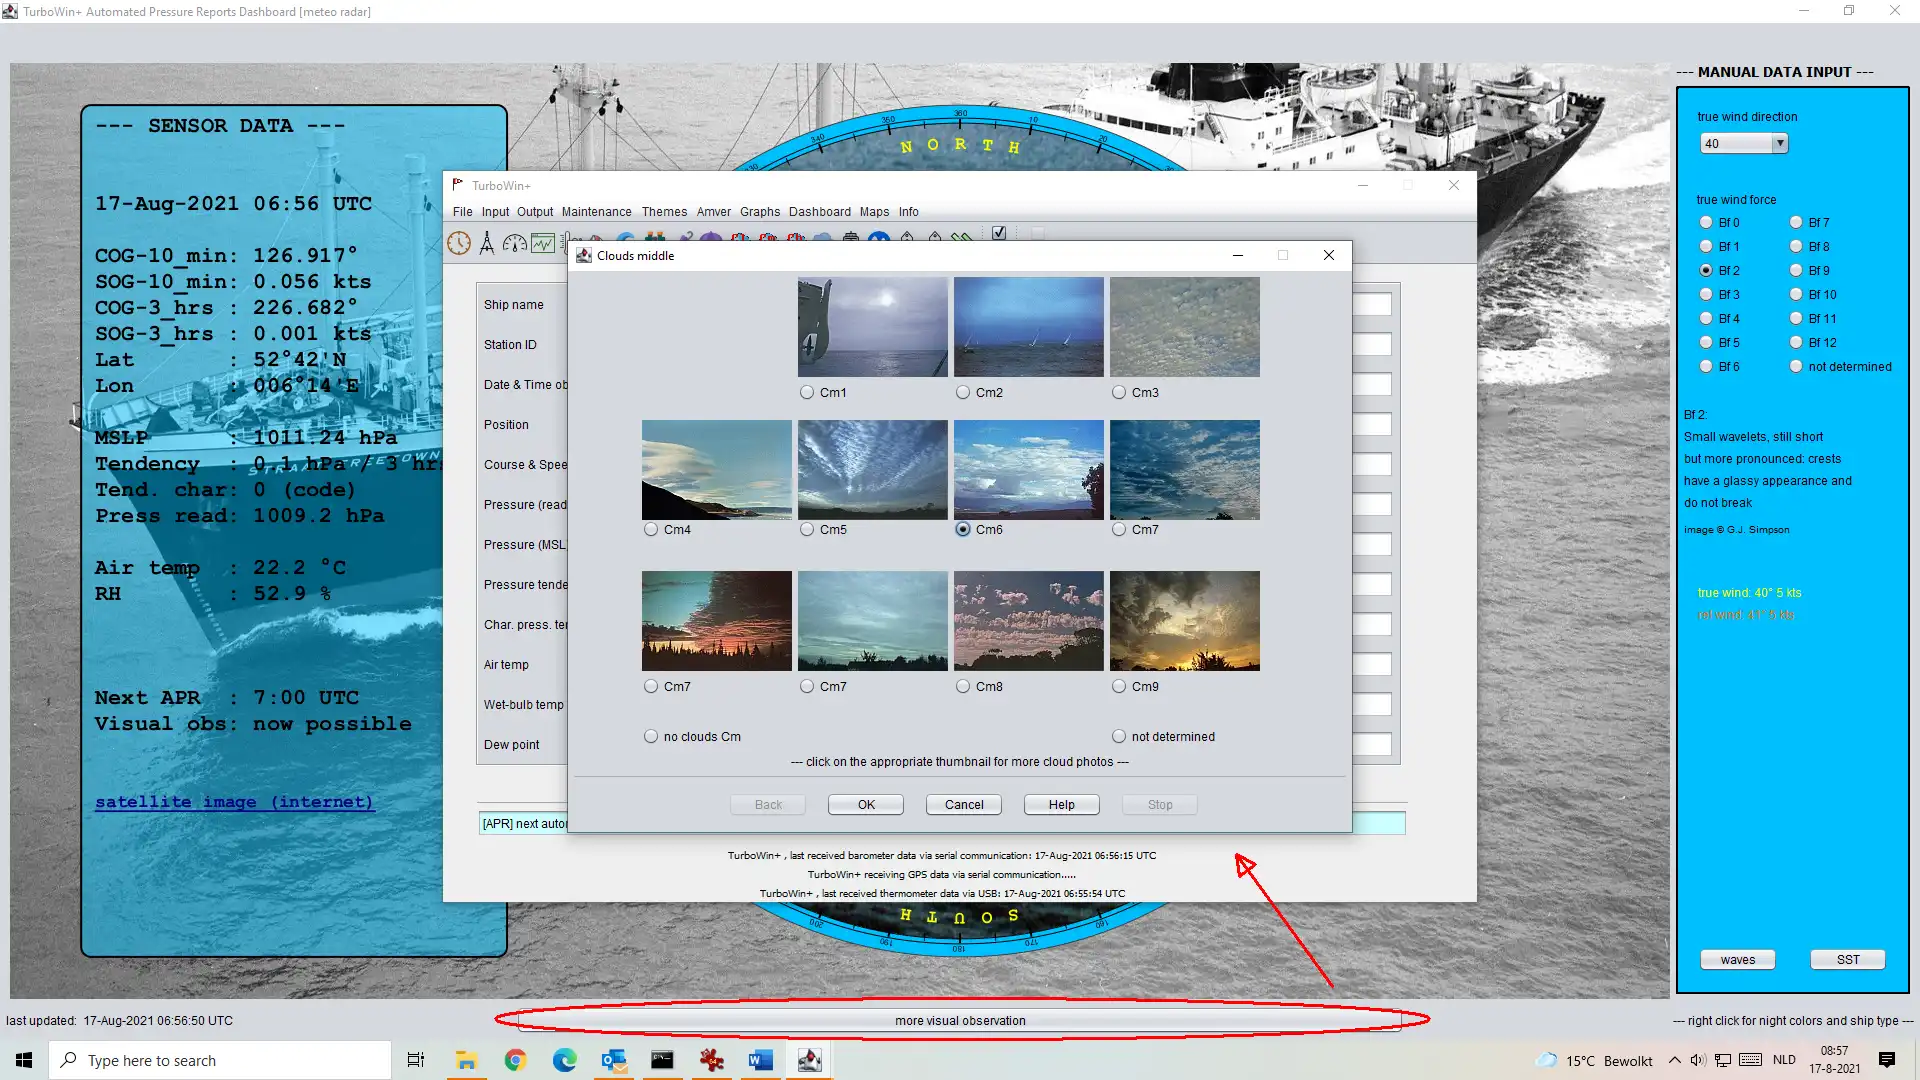
Task: Click the Help button
Action: click(1060, 803)
